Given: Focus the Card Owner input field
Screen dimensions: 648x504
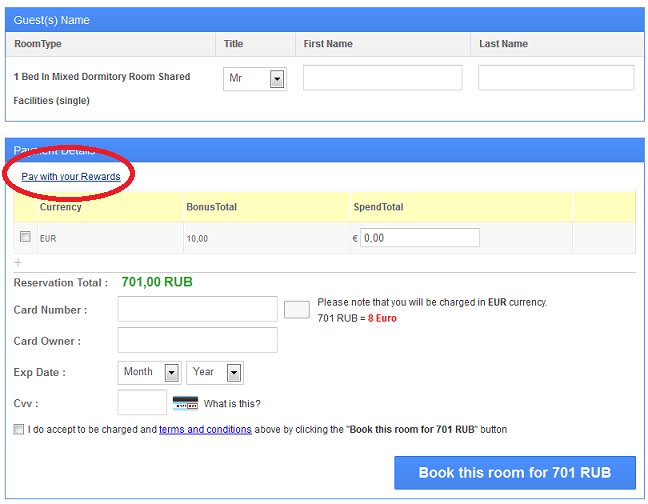Looking at the screenshot, I should (197, 340).
